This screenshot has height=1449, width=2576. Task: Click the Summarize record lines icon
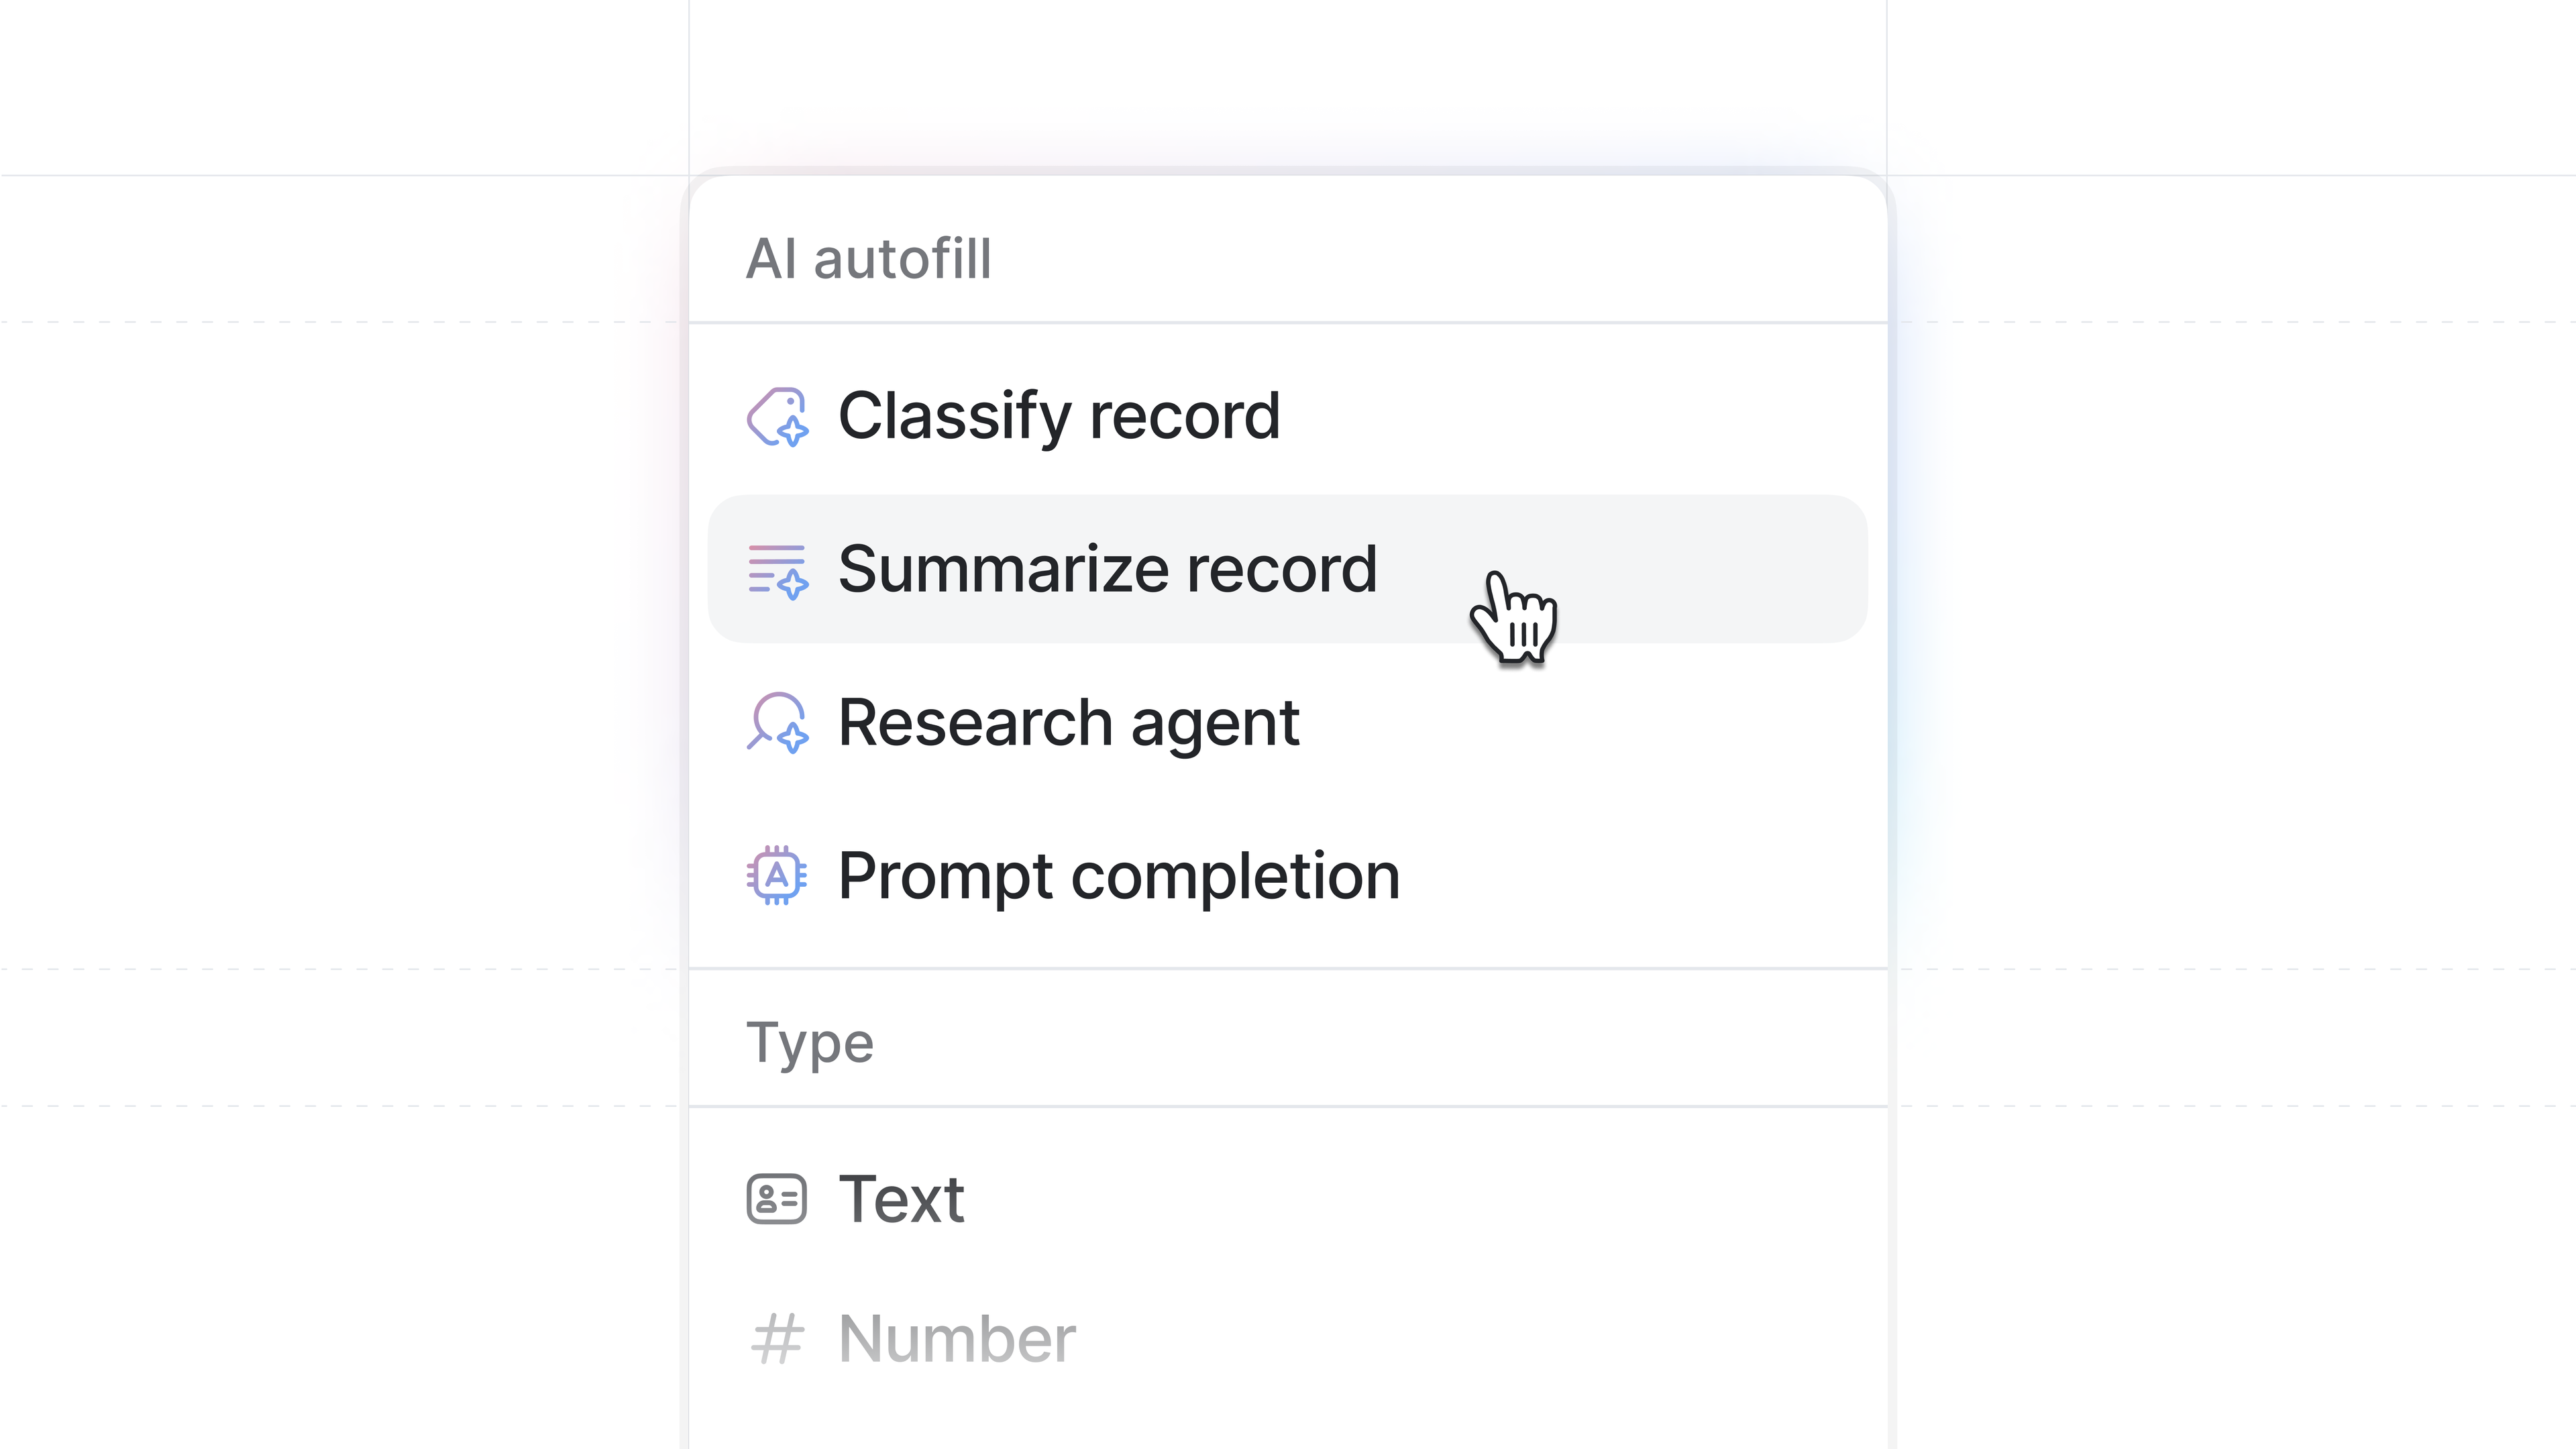(777, 570)
